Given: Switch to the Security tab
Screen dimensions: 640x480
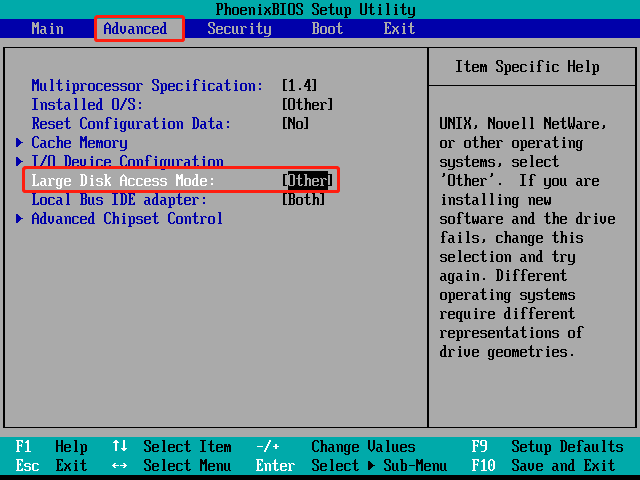Looking at the screenshot, I should coord(239,29).
